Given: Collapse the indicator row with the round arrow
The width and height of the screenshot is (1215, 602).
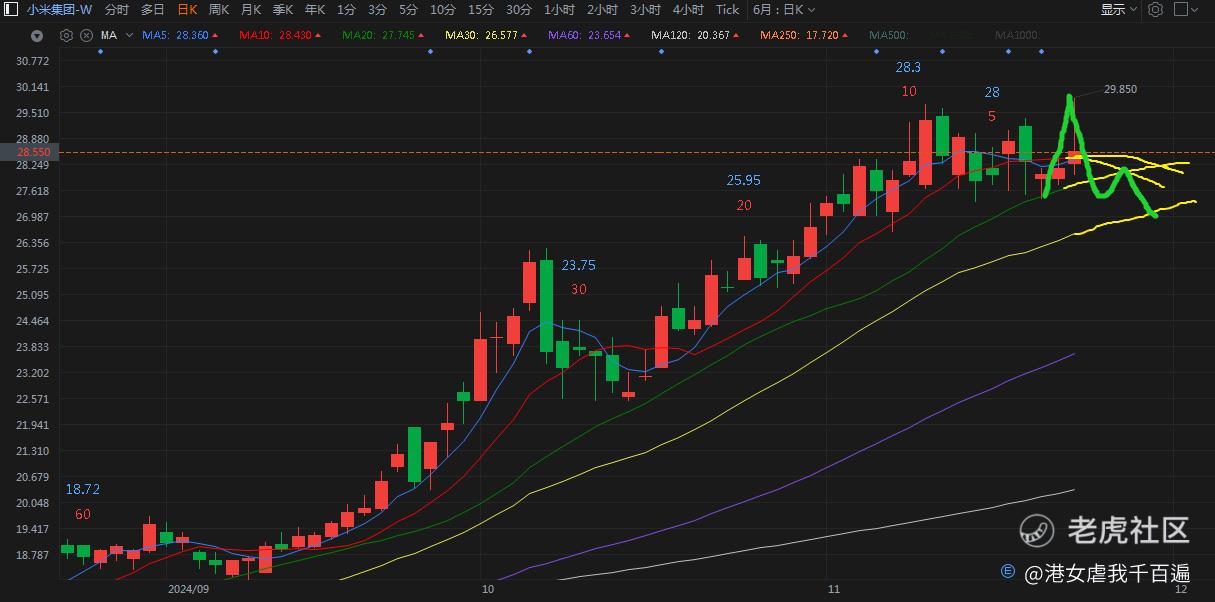Looking at the screenshot, I should pos(37,36).
